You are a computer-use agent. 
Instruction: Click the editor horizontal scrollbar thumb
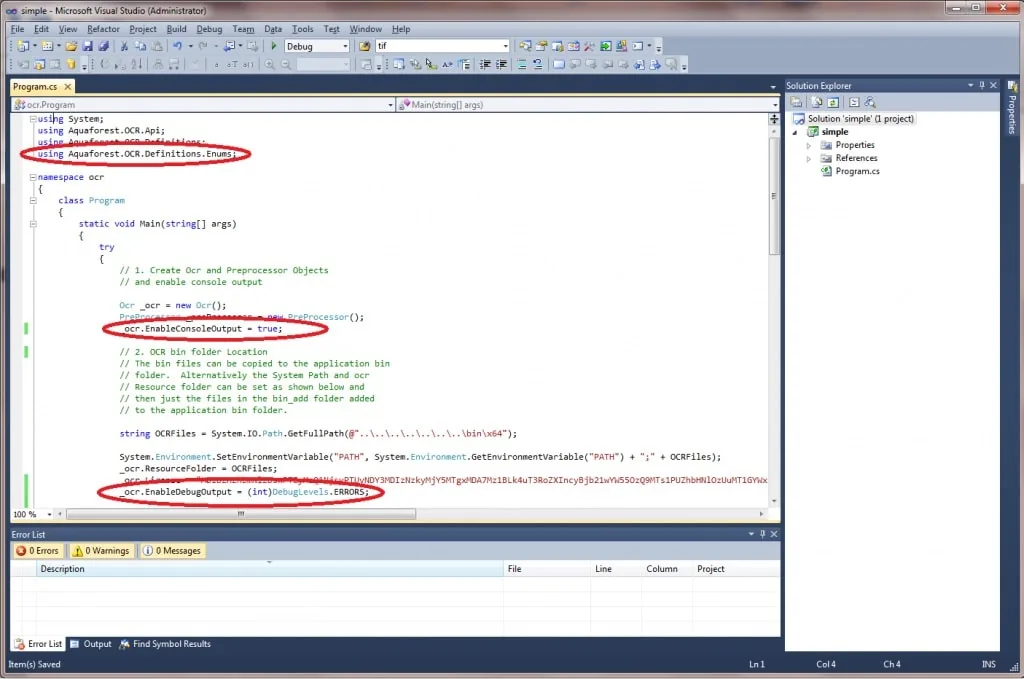[240, 514]
